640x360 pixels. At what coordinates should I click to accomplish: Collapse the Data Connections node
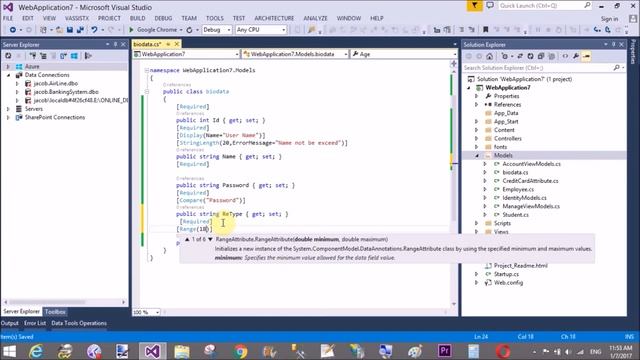(8, 75)
